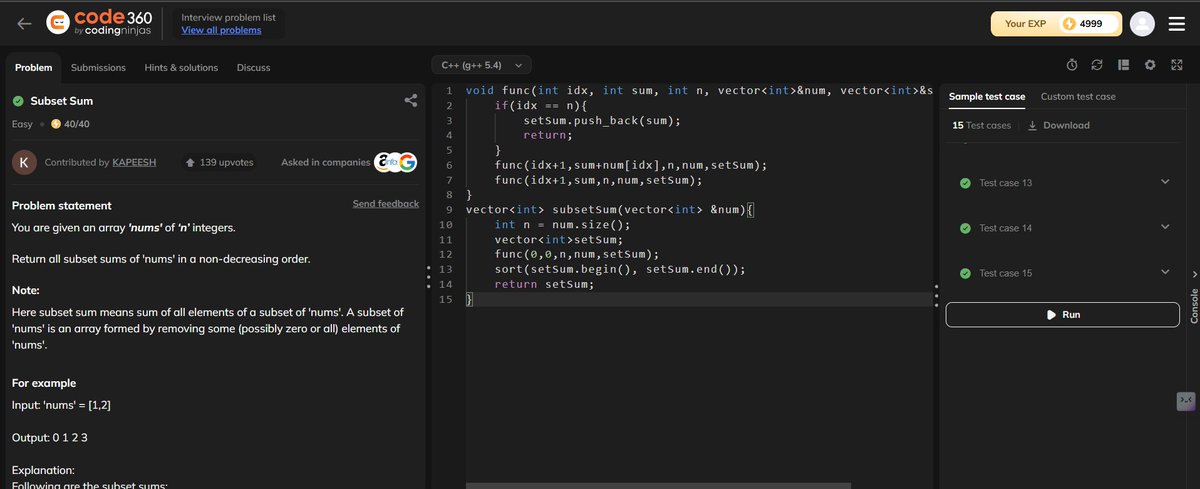1200x489 pixels.
Task: Click line number 9 in gutter
Action: click(450, 209)
